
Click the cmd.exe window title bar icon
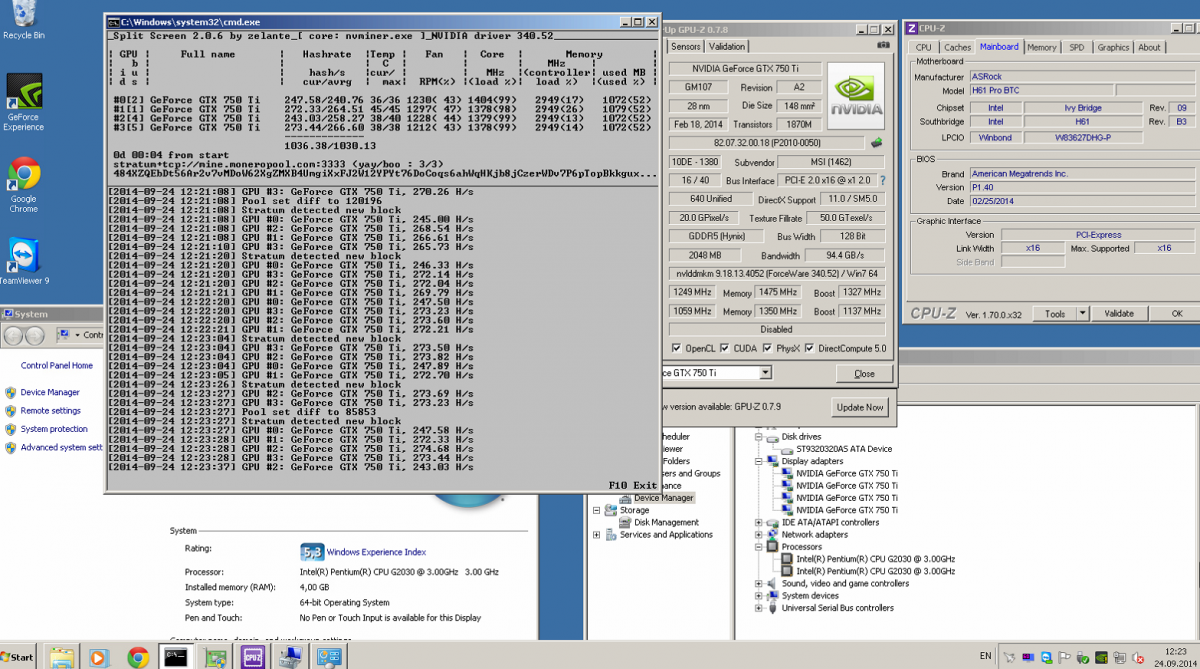pyautogui.click(x=113, y=21)
